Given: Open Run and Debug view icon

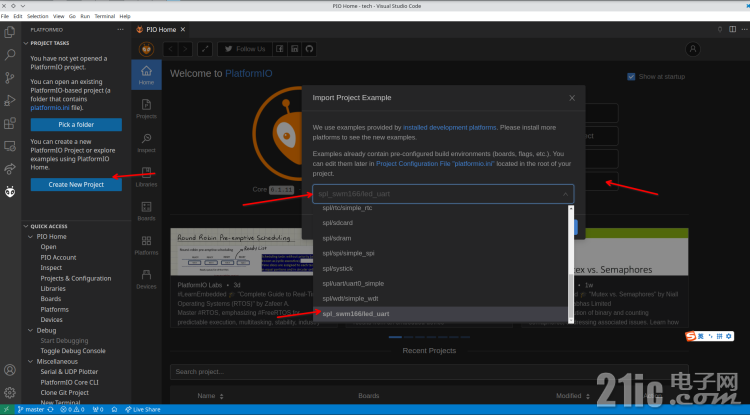Looking at the screenshot, I should [x=10, y=100].
